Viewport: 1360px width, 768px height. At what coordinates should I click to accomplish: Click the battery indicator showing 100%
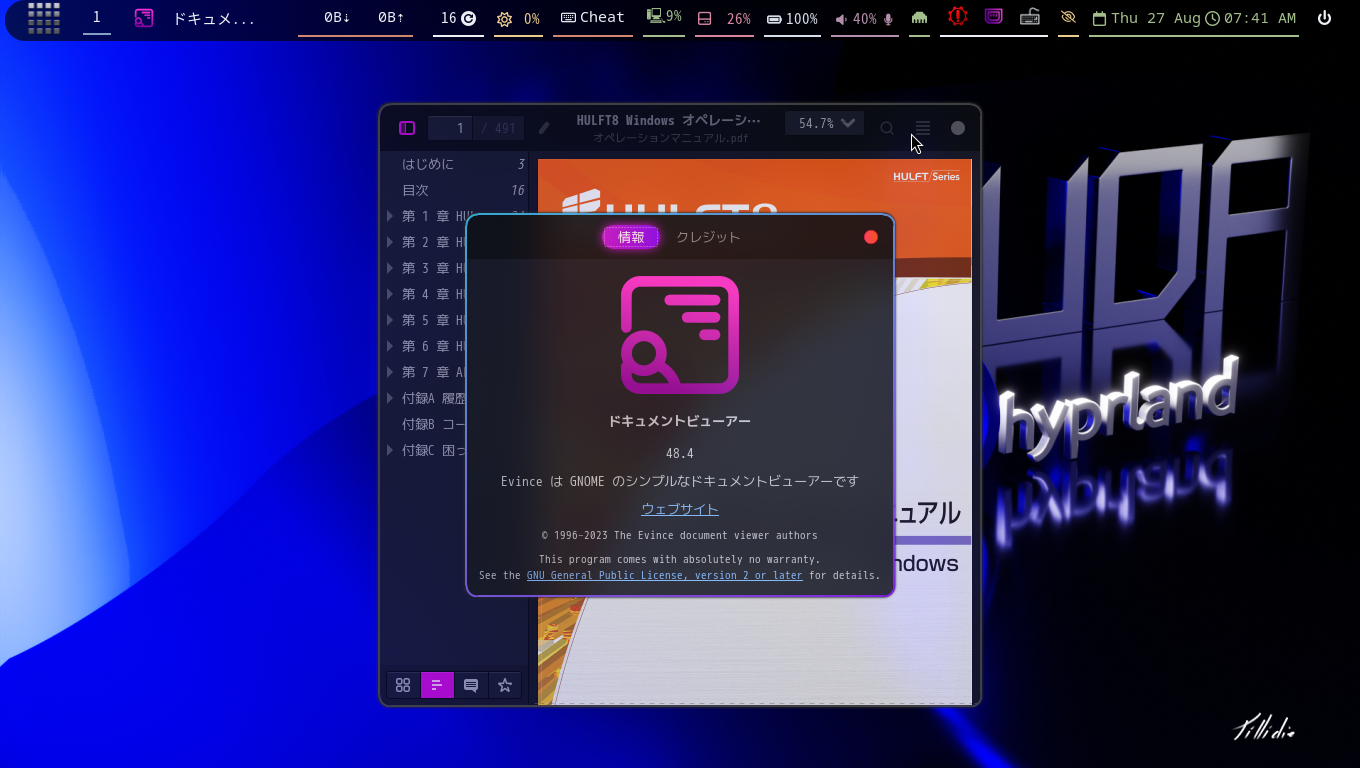tap(792, 18)
